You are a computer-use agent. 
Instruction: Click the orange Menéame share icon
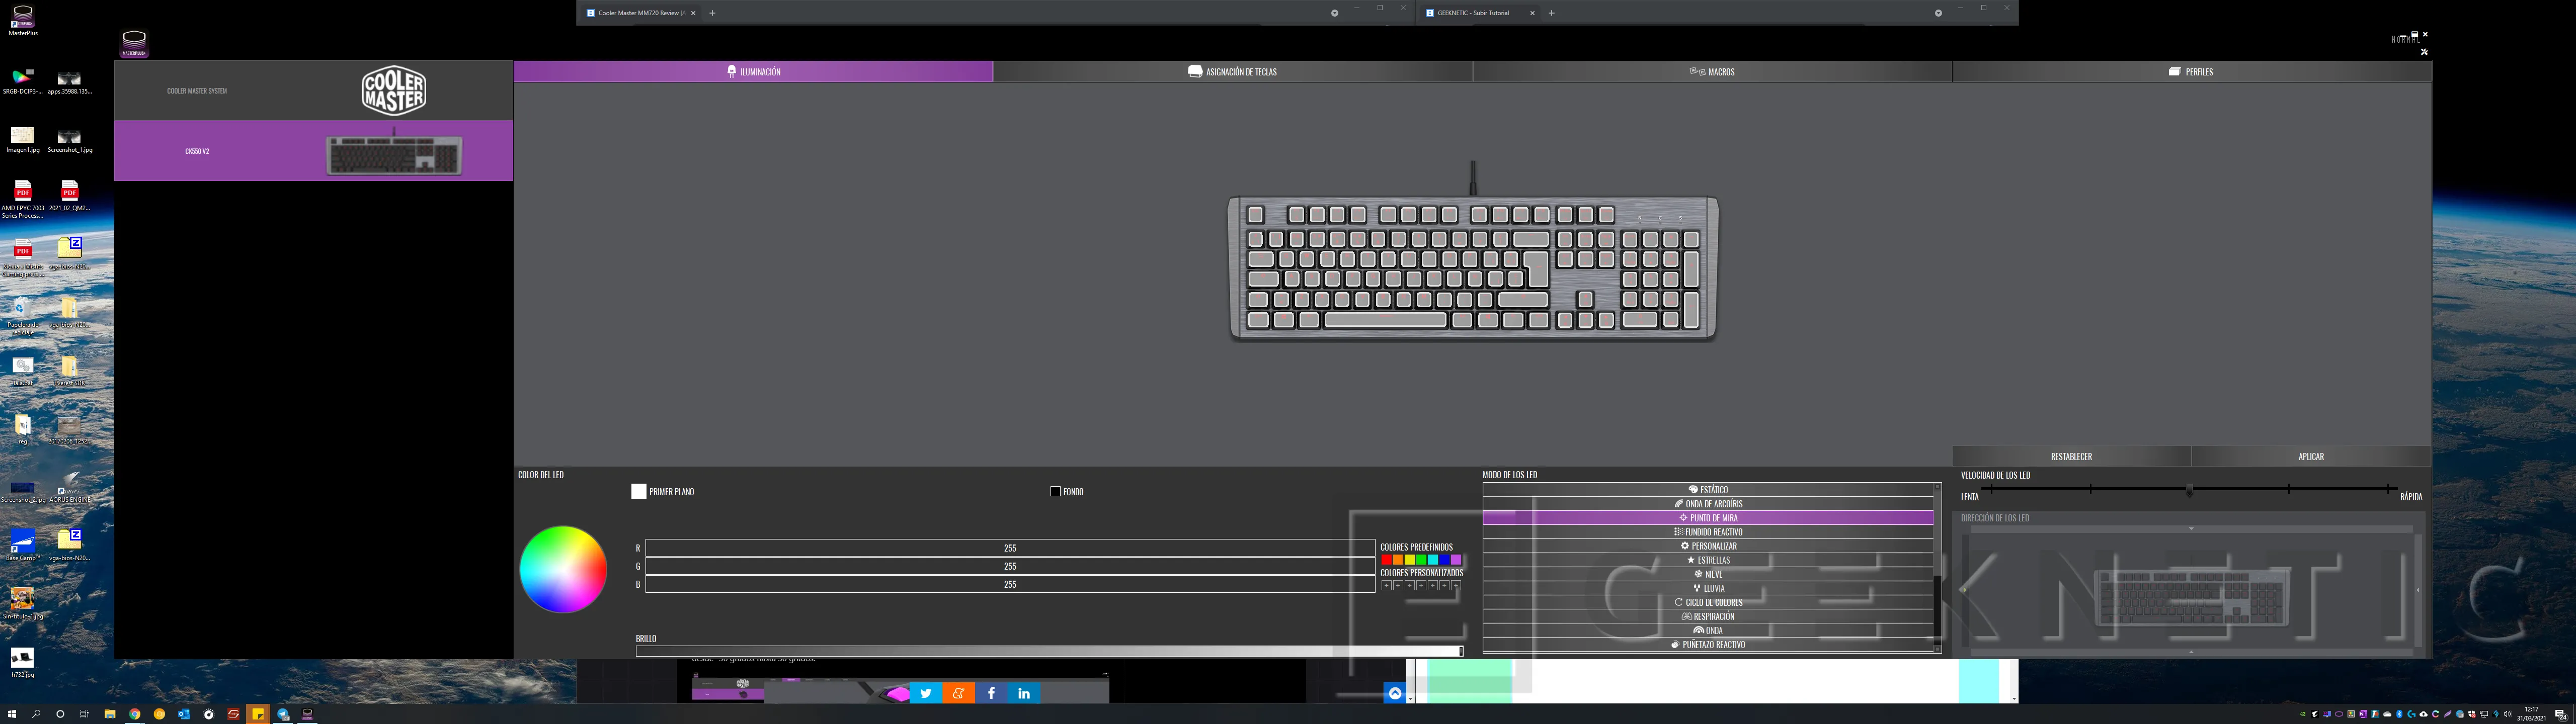coord(958,693)
